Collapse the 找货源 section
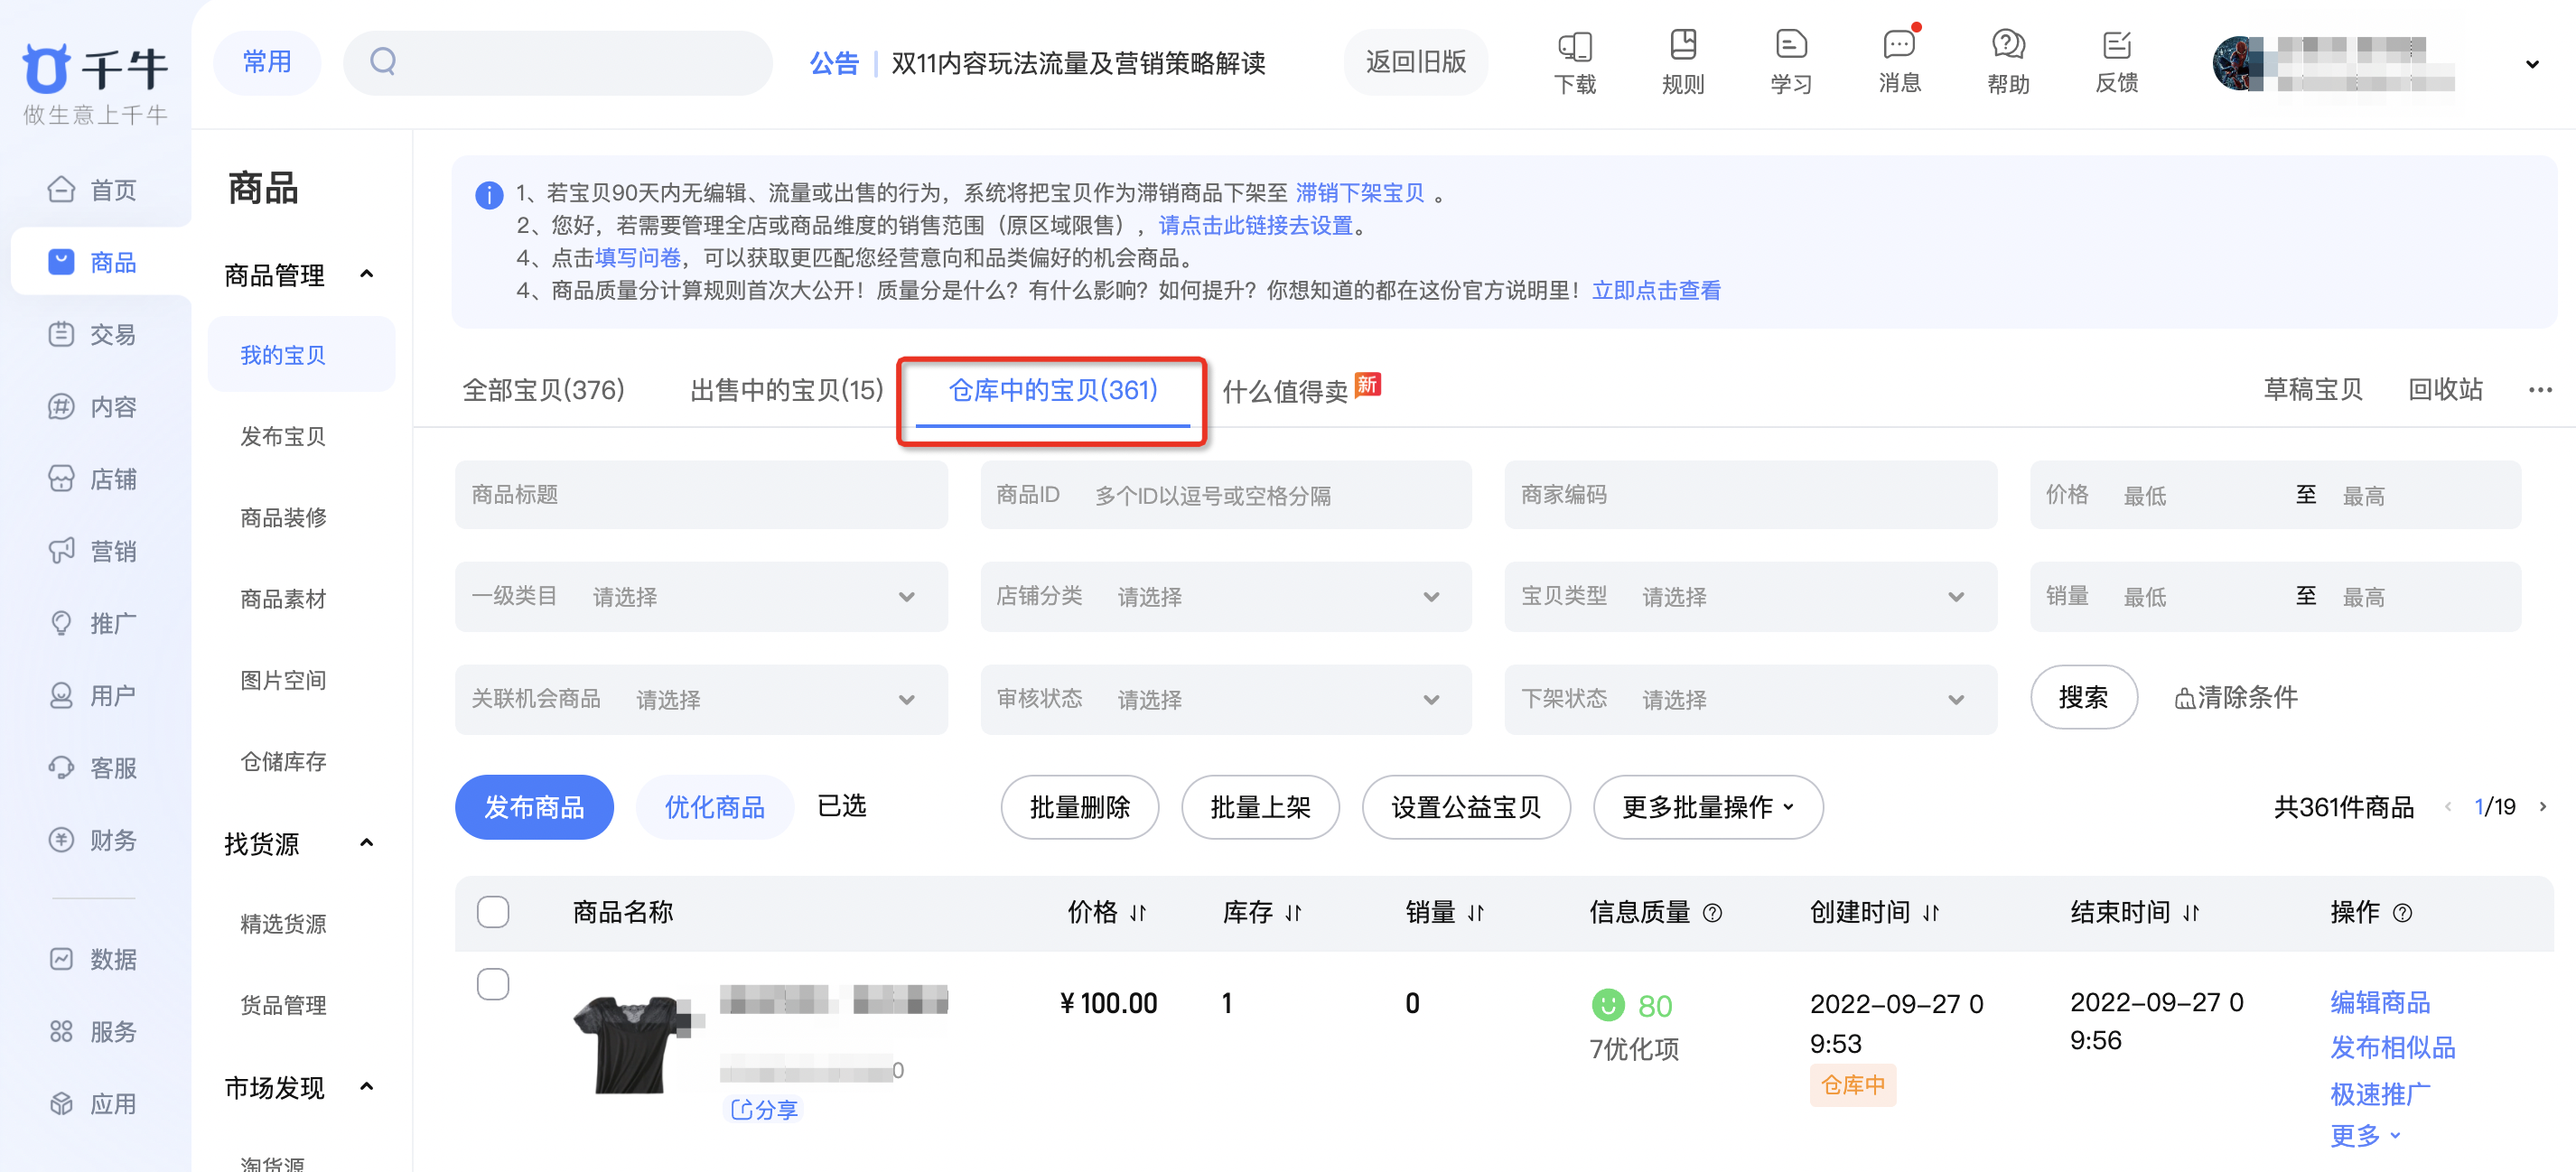The width and height of the screenshot is (2576, 1172). click(366, 843)
